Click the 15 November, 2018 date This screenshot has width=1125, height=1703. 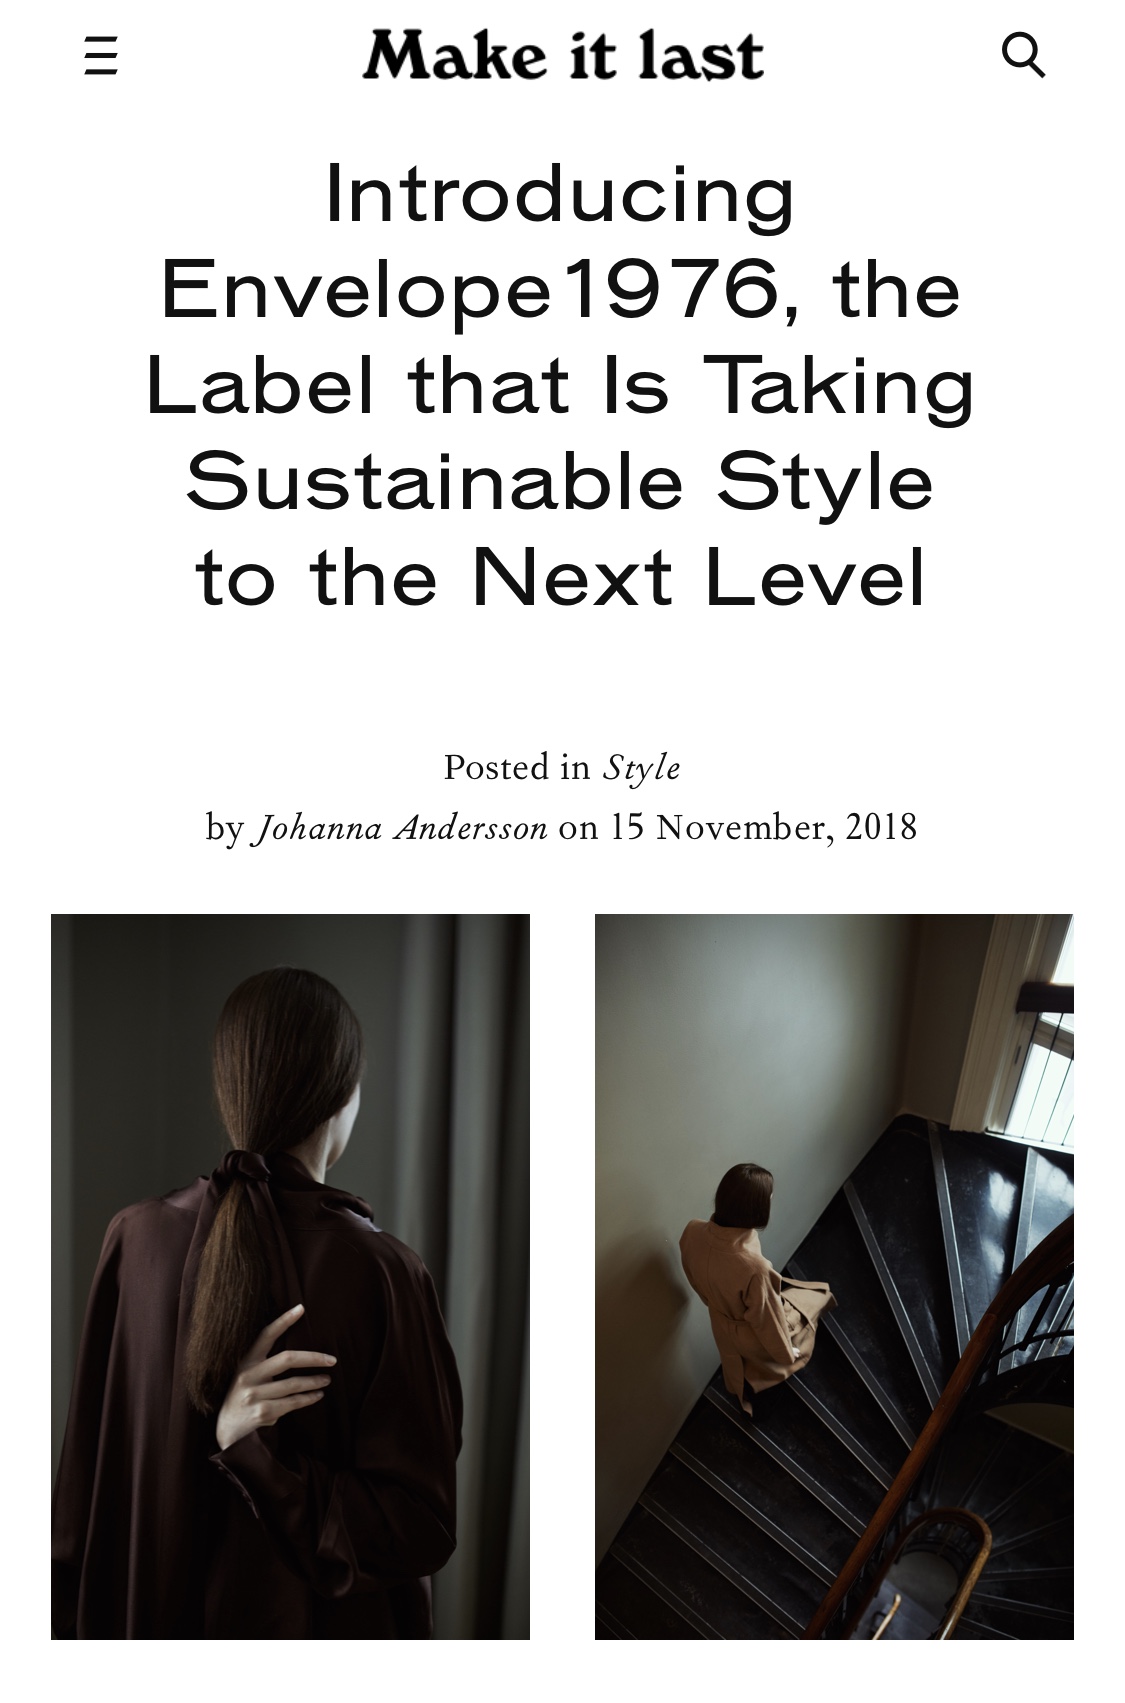tap(764, 828)
